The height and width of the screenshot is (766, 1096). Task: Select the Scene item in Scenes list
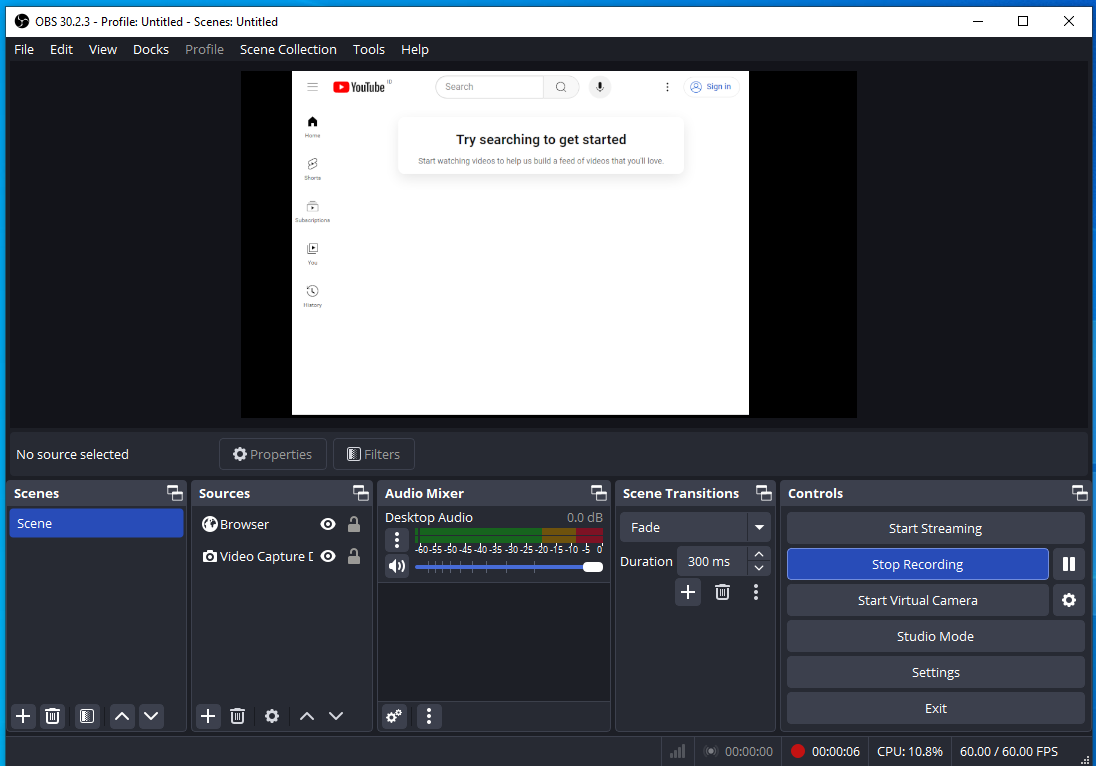click(96, 523)
